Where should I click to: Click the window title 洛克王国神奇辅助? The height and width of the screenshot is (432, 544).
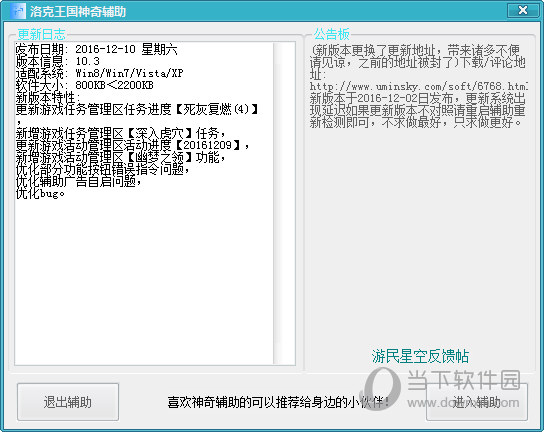tap(77, 11)
